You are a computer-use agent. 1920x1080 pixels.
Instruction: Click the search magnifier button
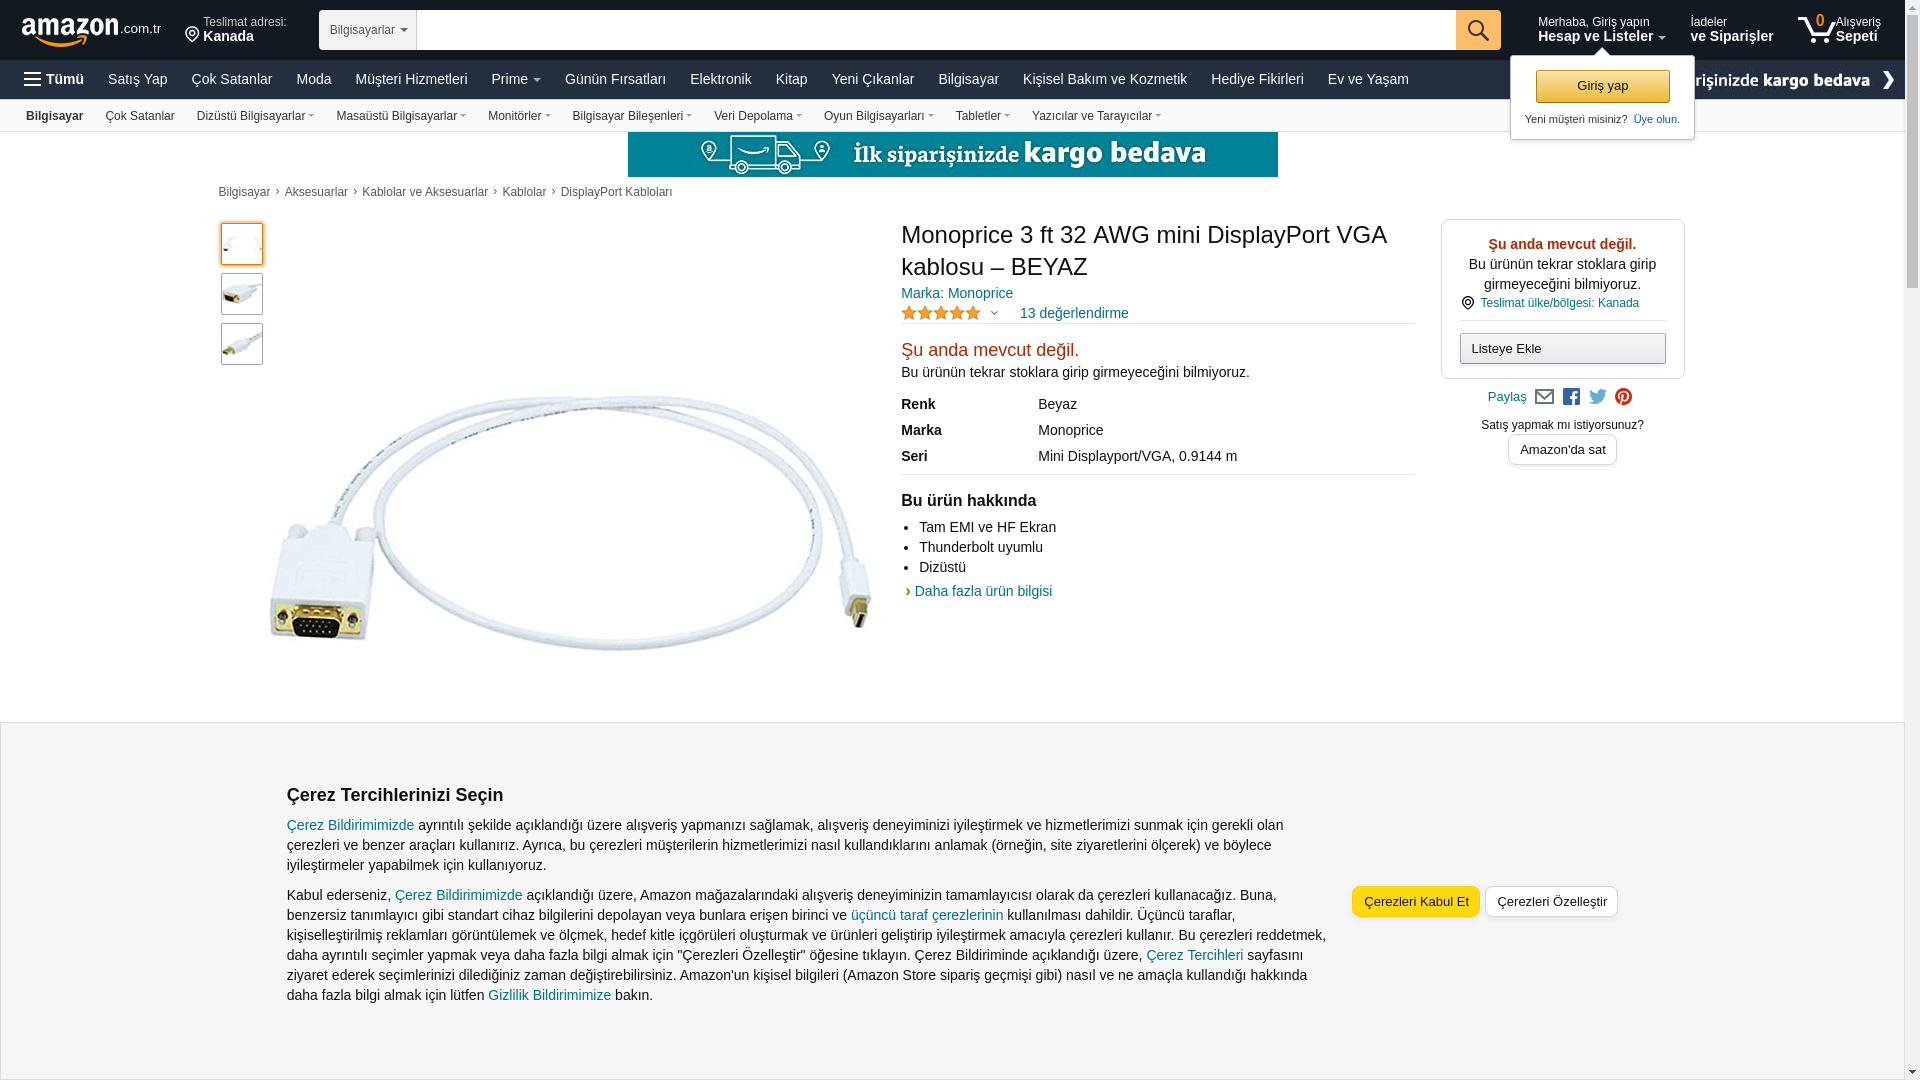click(1477, 30)
